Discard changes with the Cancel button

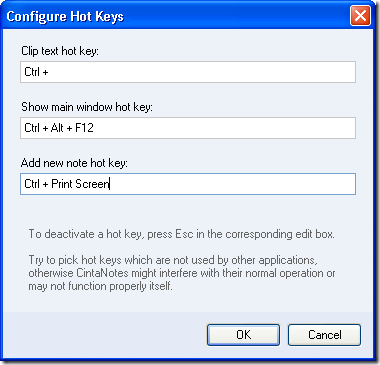(x=324, y=335)
